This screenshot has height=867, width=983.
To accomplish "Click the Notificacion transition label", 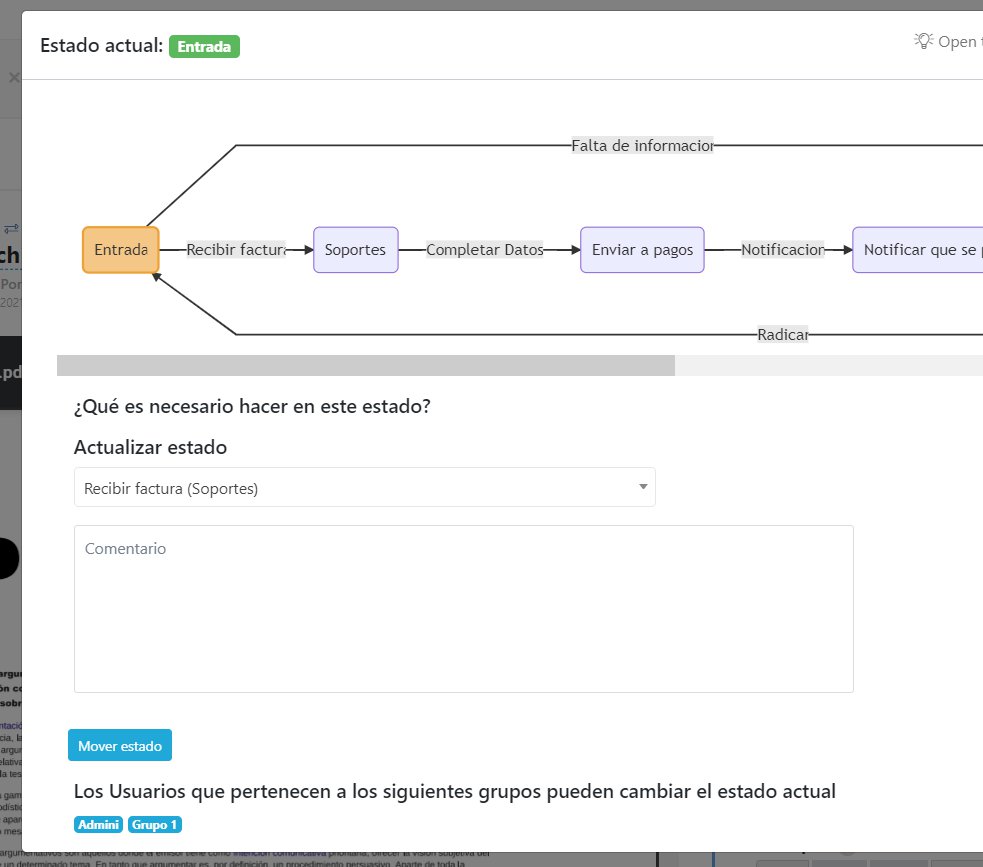I will point(783,250).
